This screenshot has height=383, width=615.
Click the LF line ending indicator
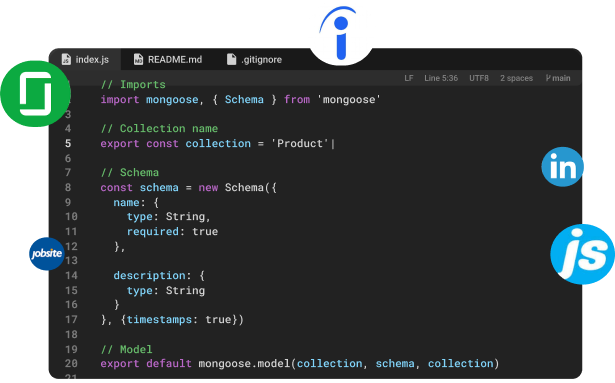(409, 78)
